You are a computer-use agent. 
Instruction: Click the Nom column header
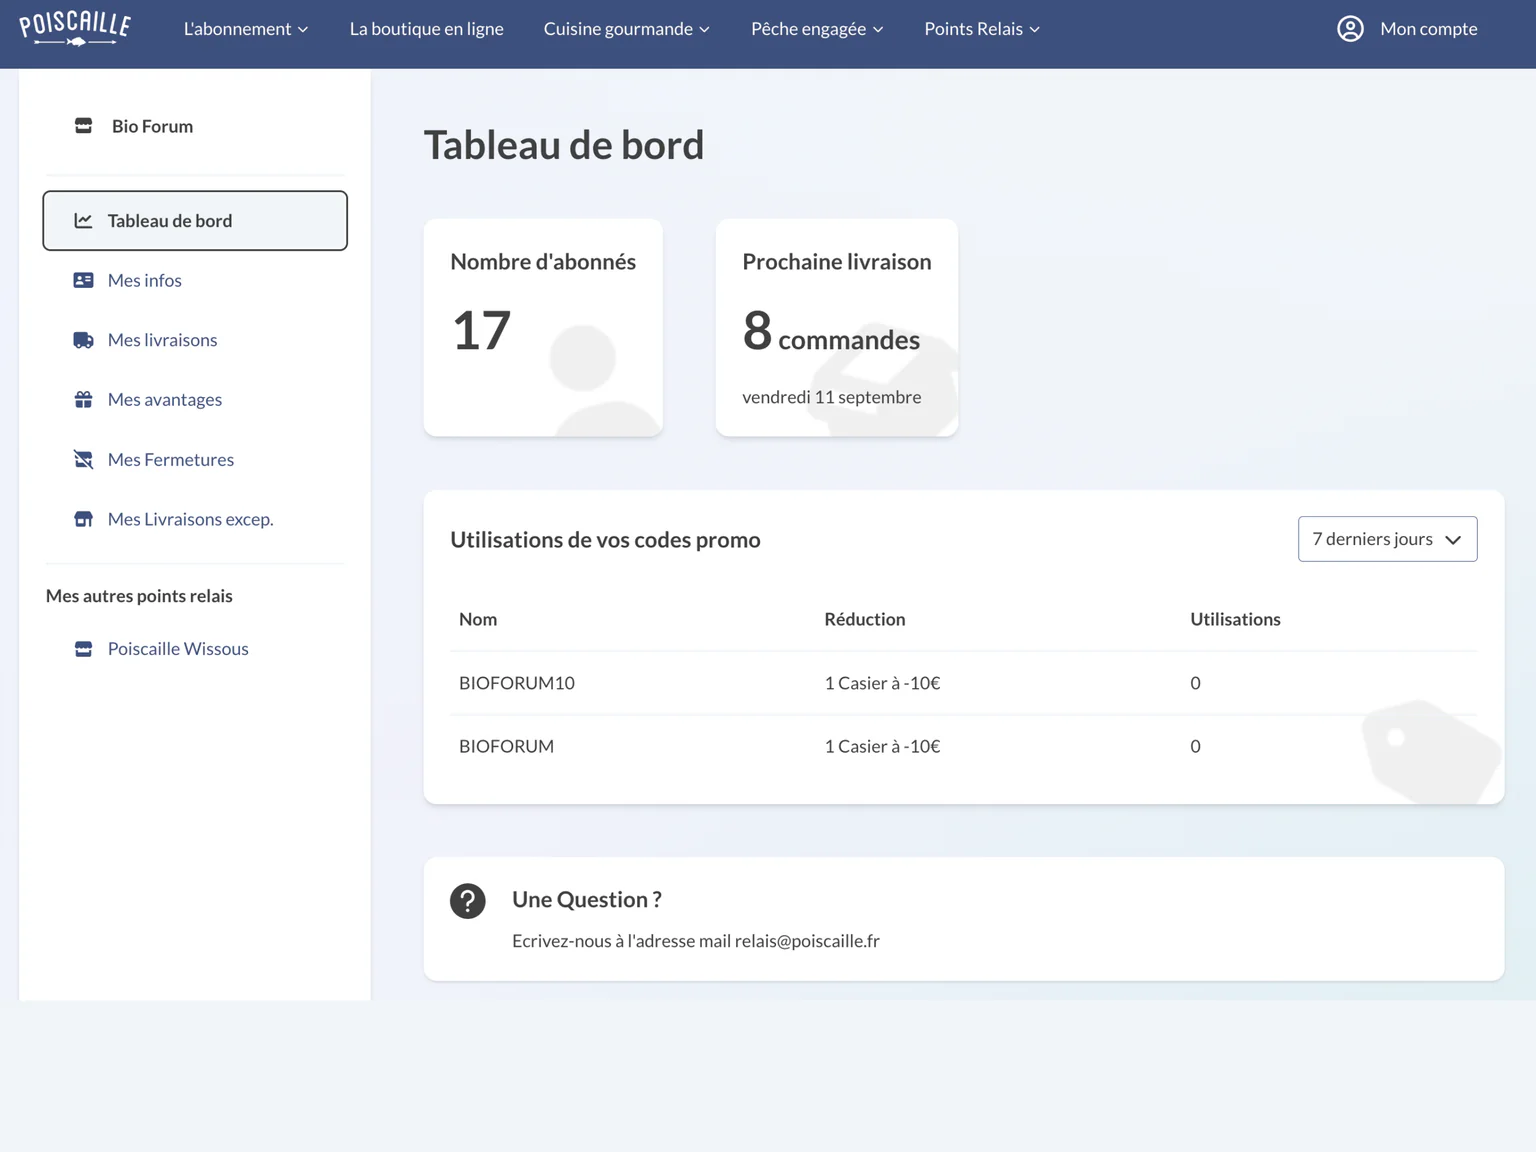[478, 619]
